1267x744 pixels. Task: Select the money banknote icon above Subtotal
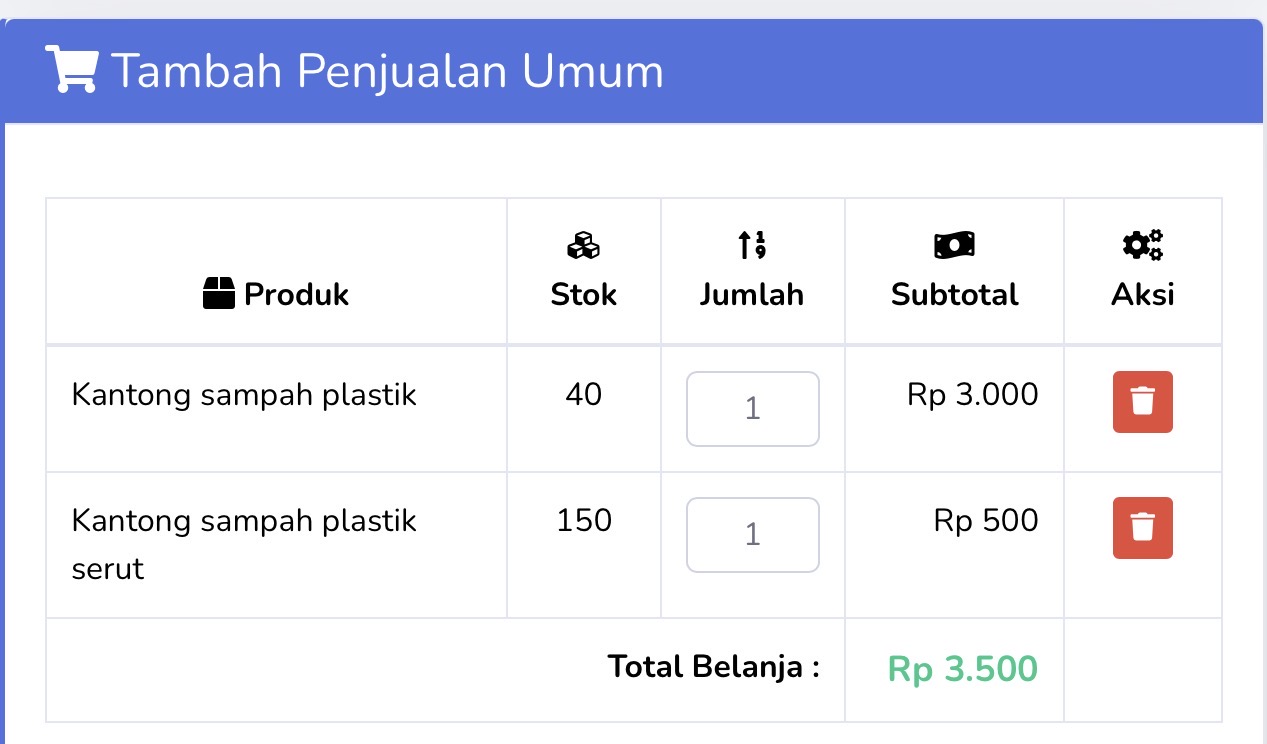tap(954, 245)
